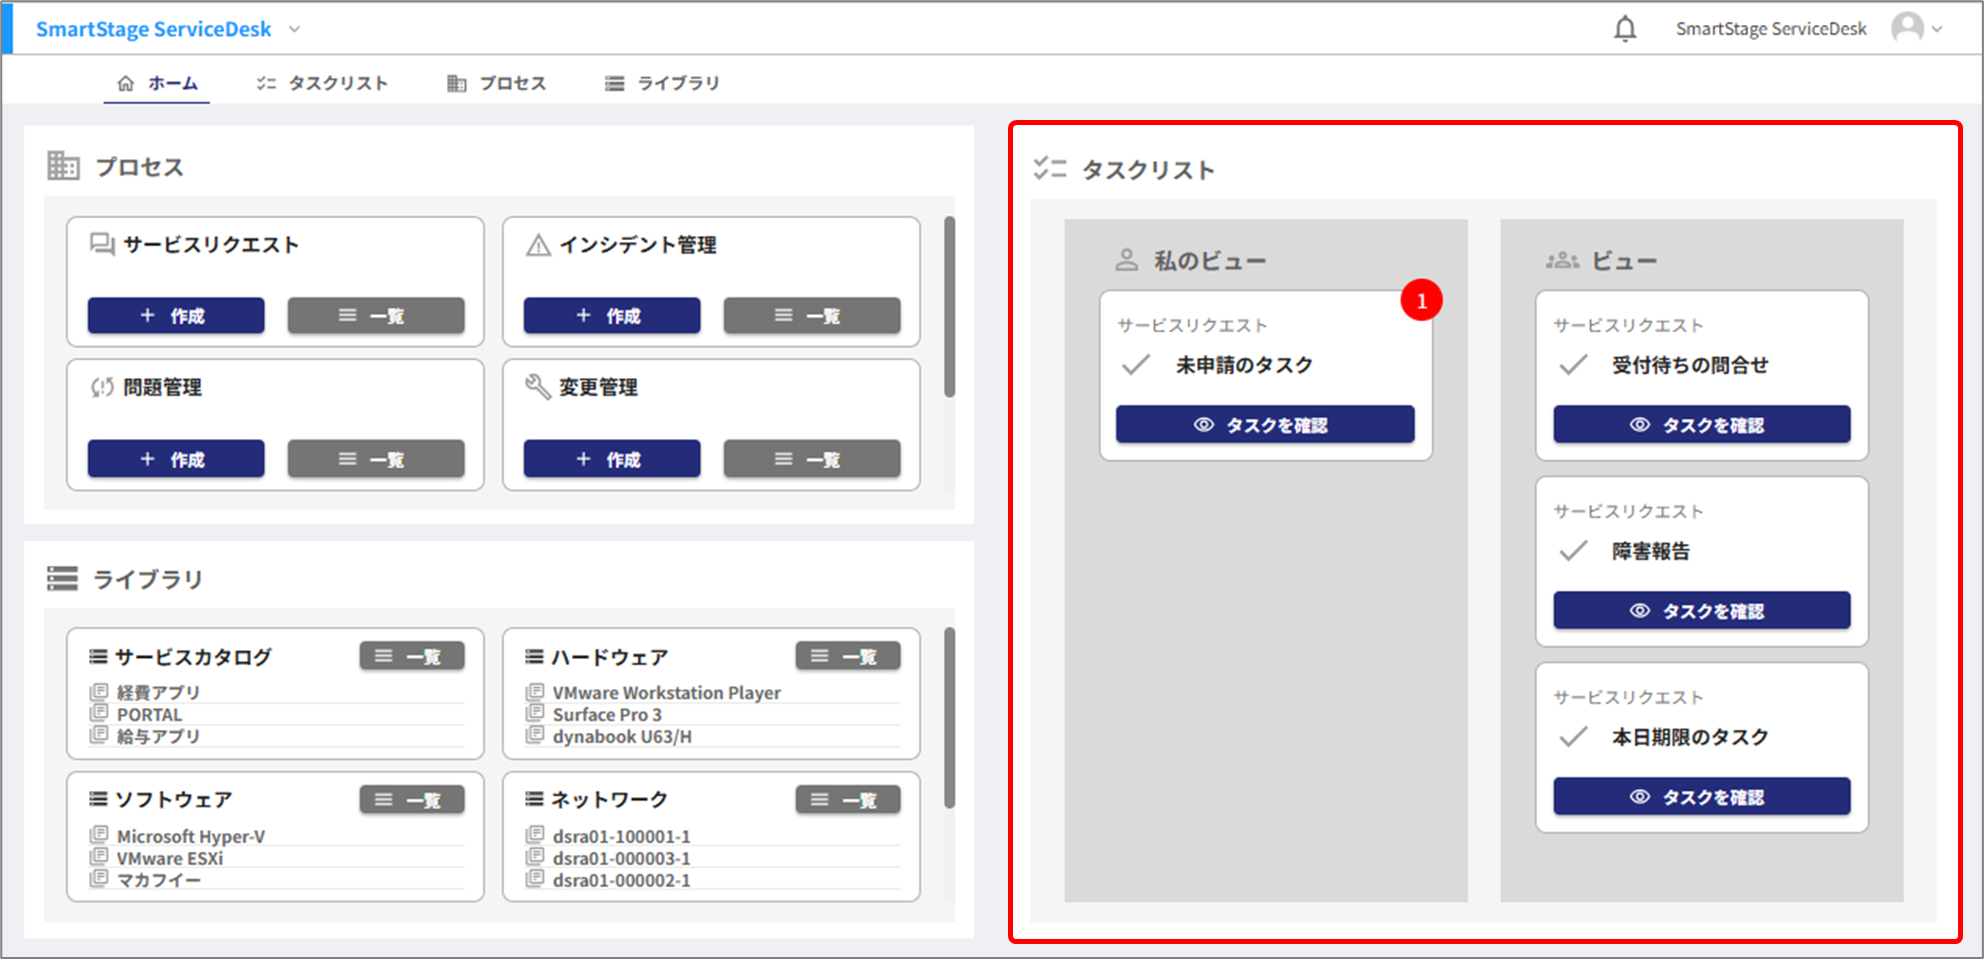Click the document icon next to PORTAL

tap(99, 714)
